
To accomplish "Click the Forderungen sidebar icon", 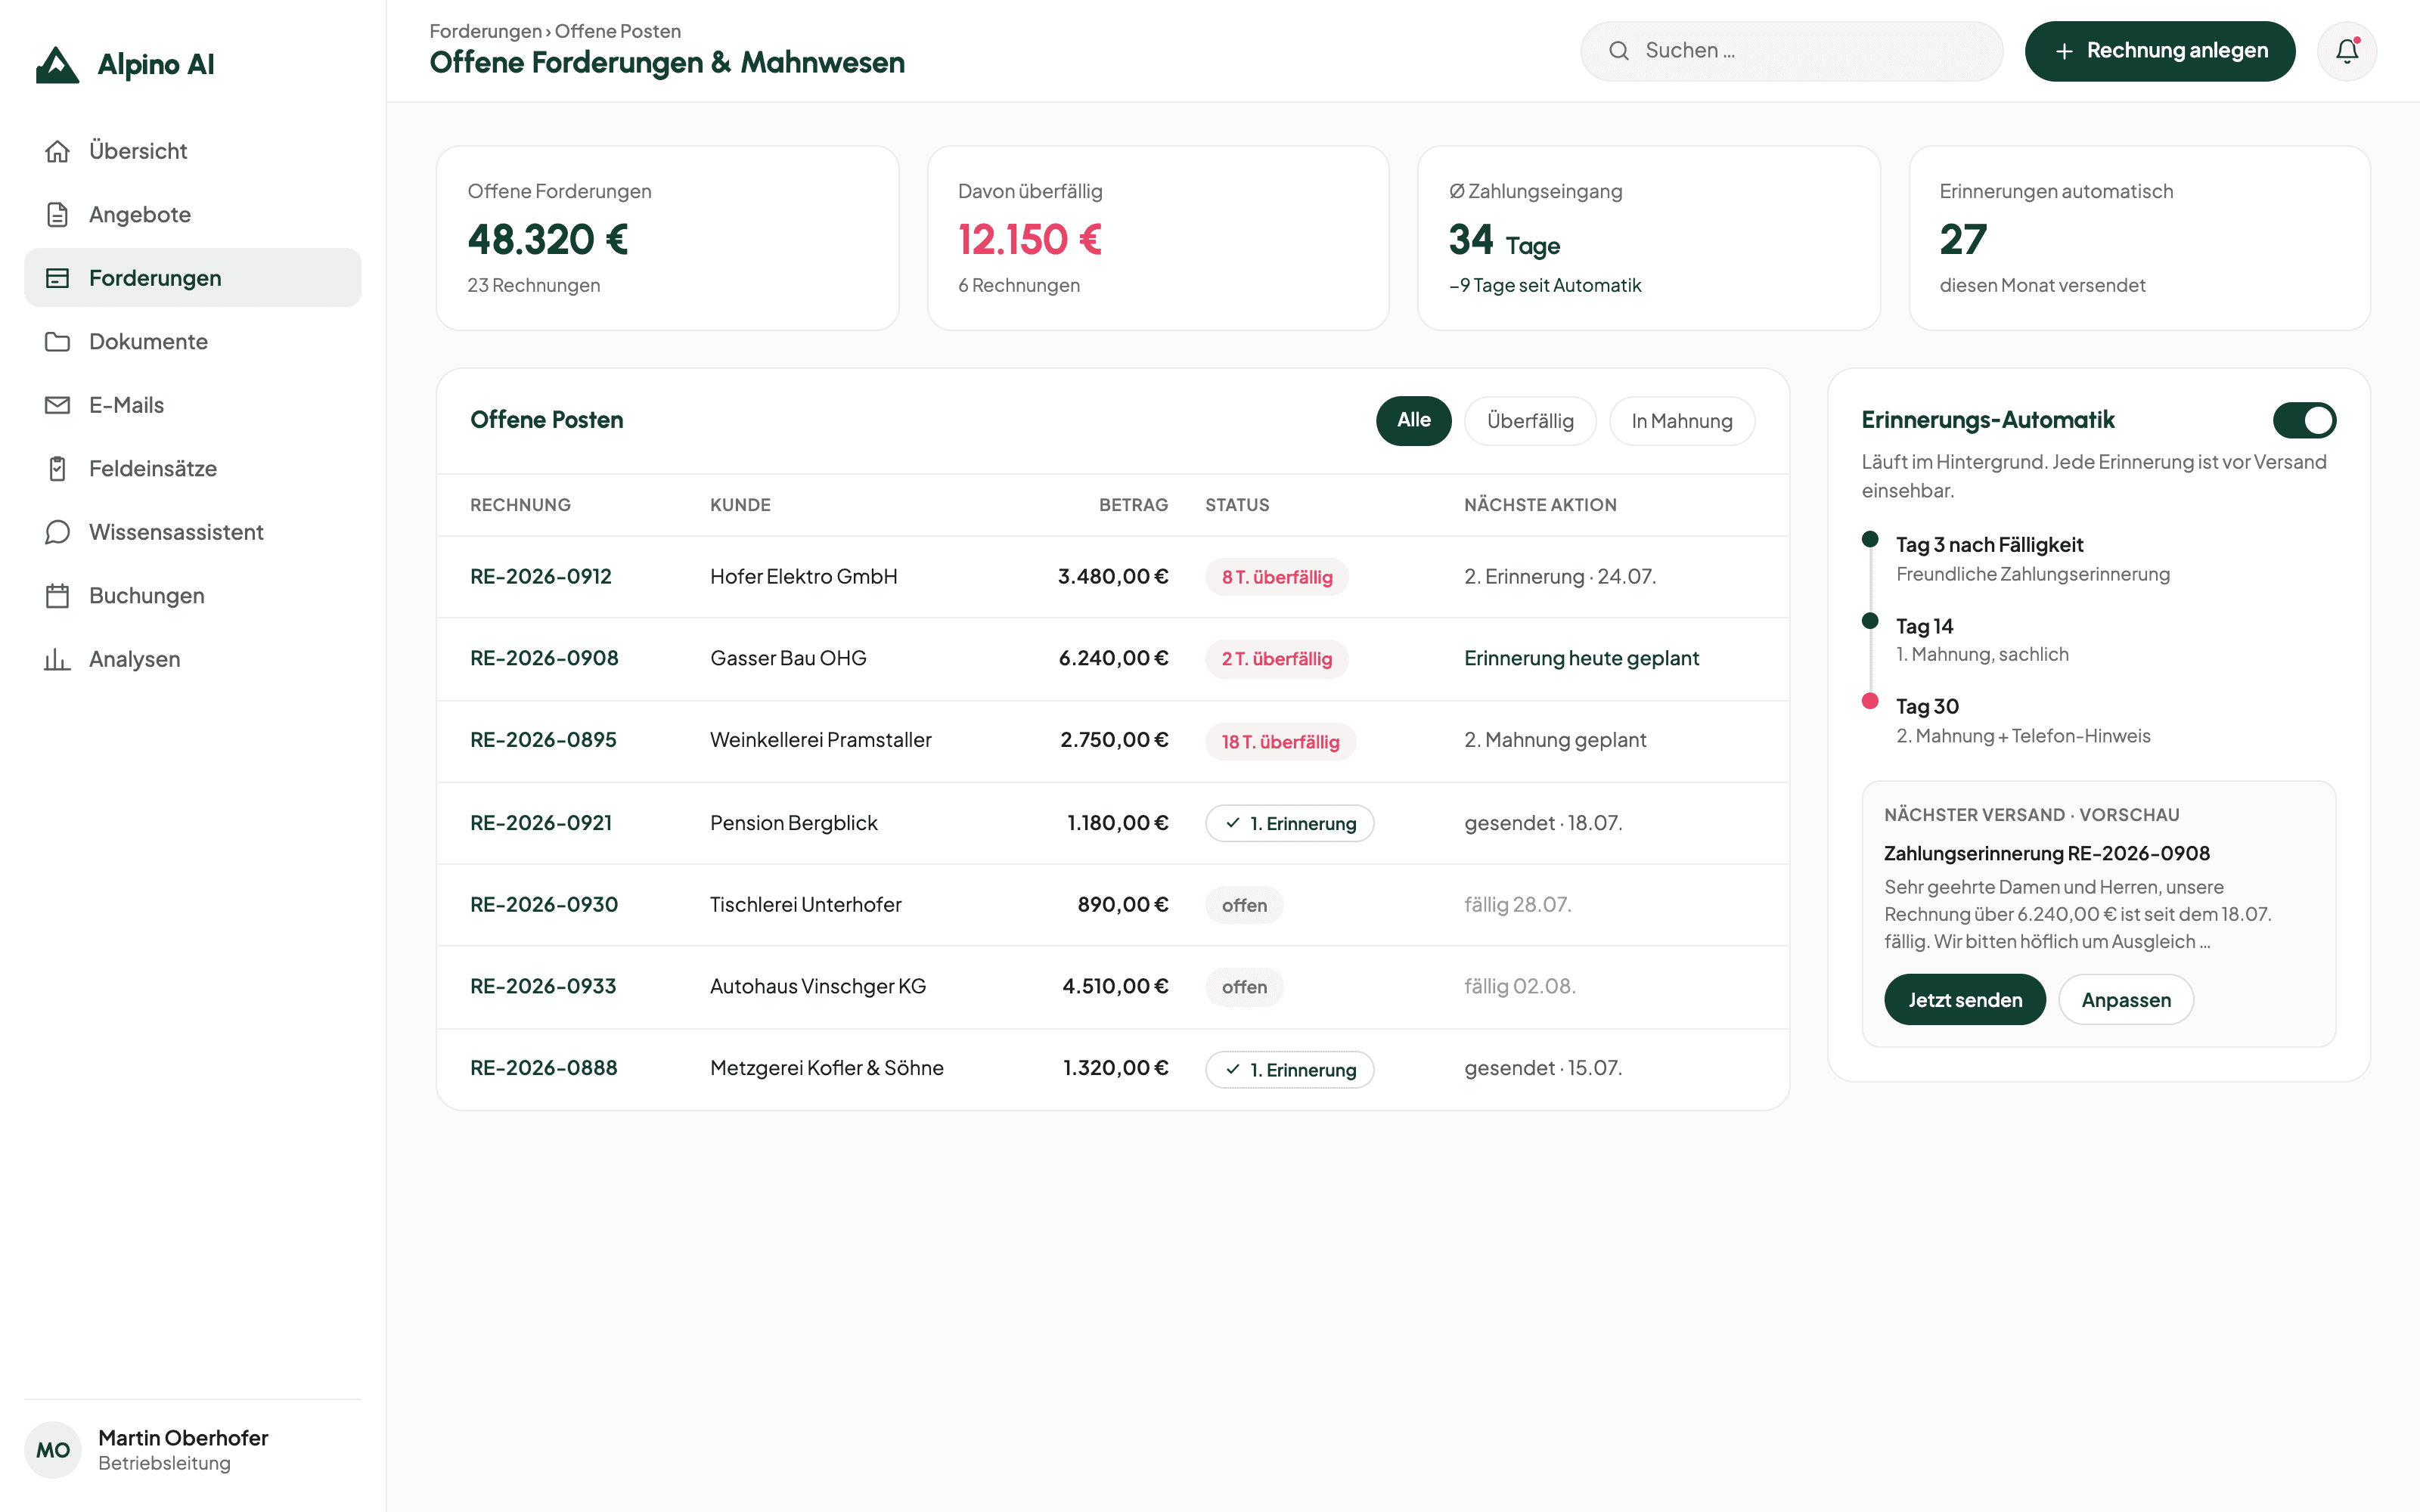I will [57, 278].
